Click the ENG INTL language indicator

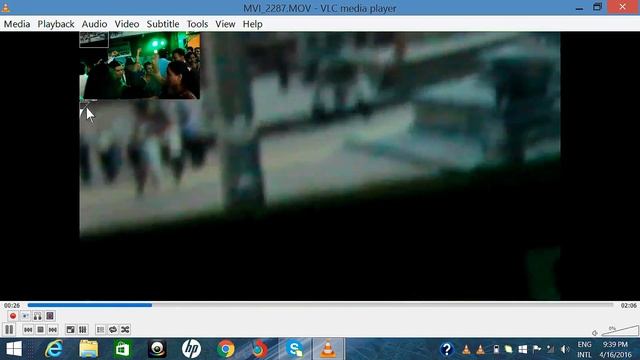click(584, 349)
